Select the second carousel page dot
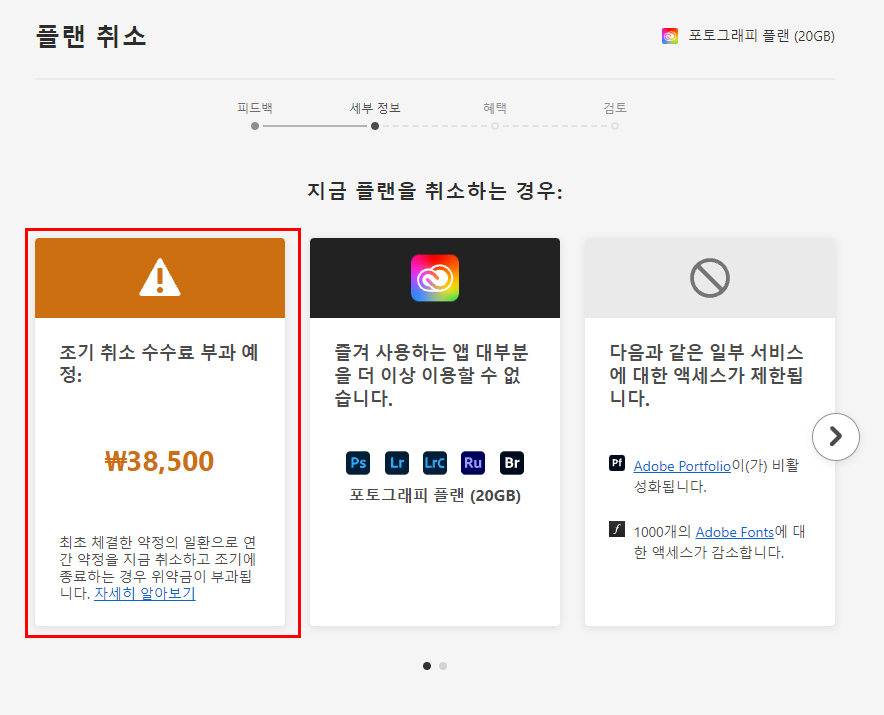 point(443,666)
